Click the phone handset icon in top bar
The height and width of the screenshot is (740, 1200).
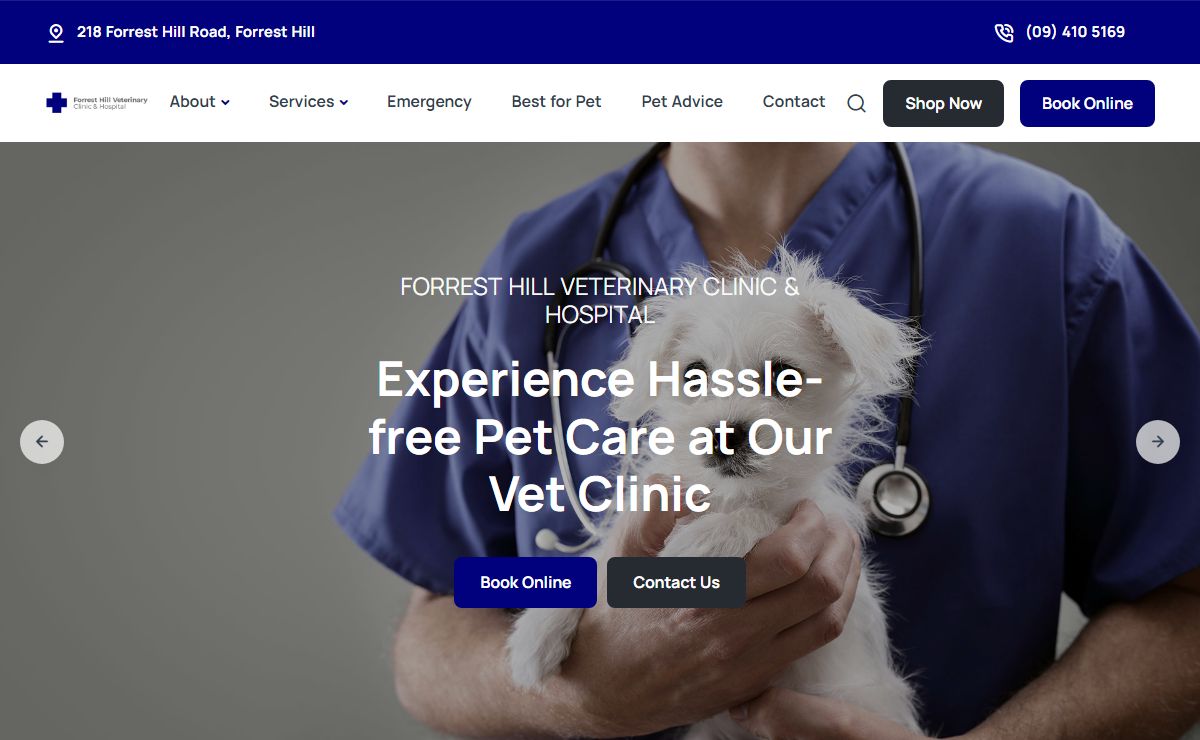tap(1004, 33)
